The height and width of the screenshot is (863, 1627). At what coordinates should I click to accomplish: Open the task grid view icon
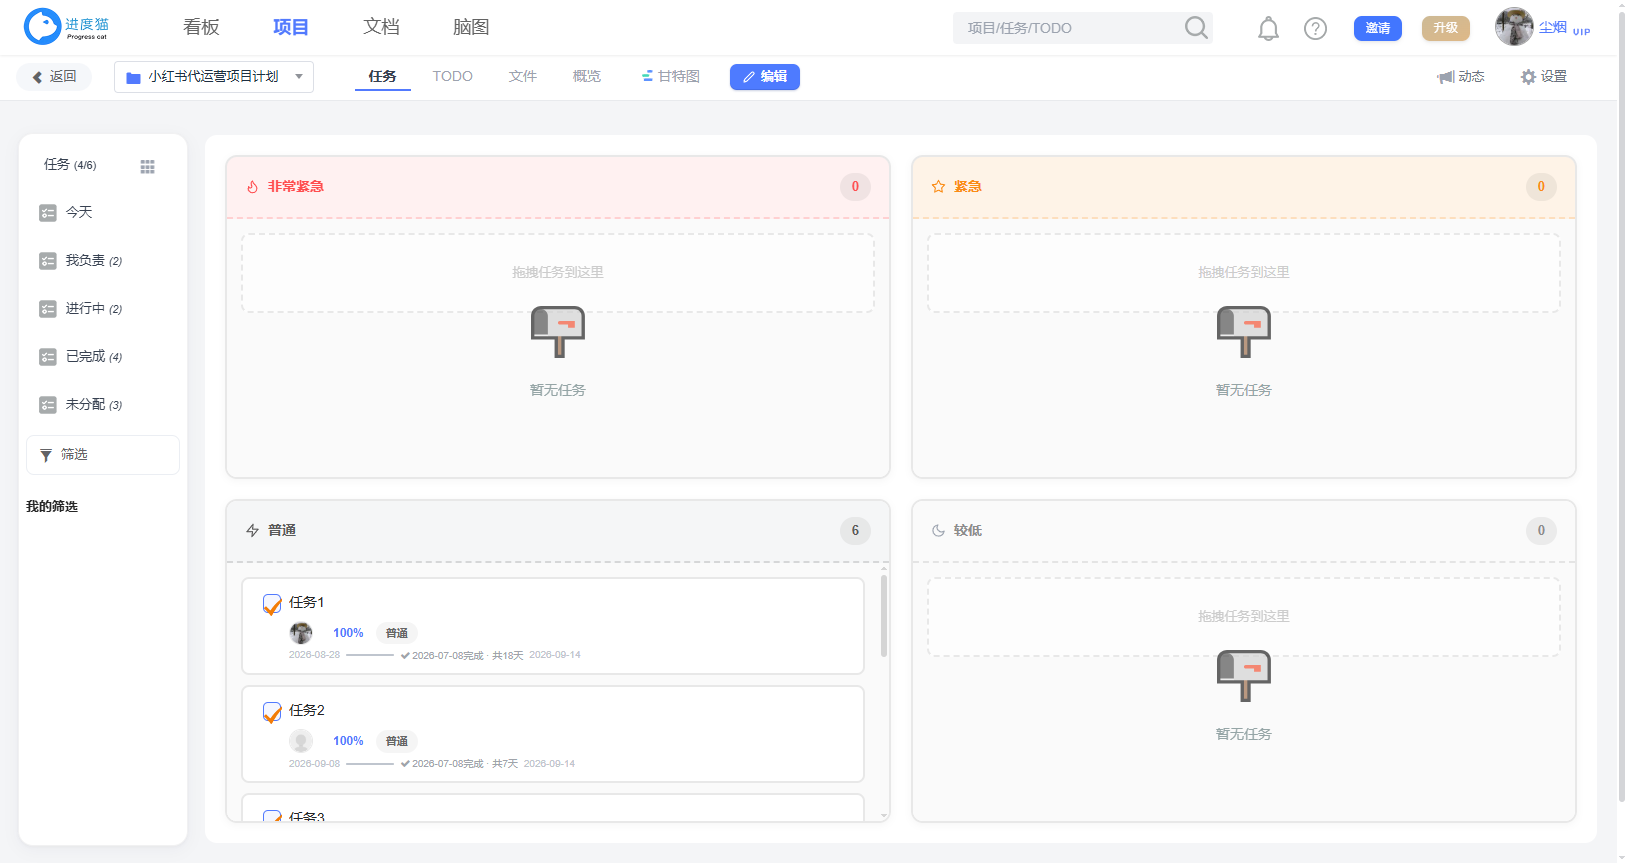[148, 166]
